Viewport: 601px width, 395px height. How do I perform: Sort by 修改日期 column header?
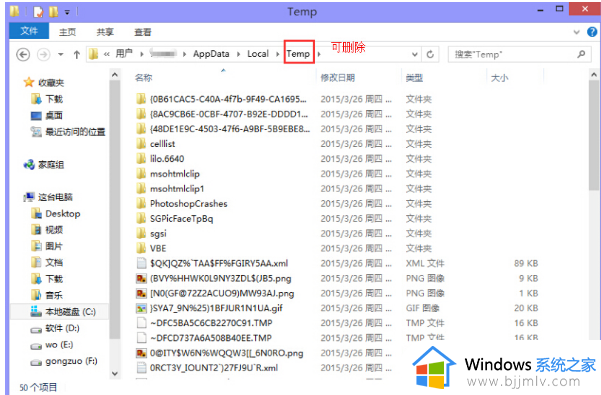point(338,78)
